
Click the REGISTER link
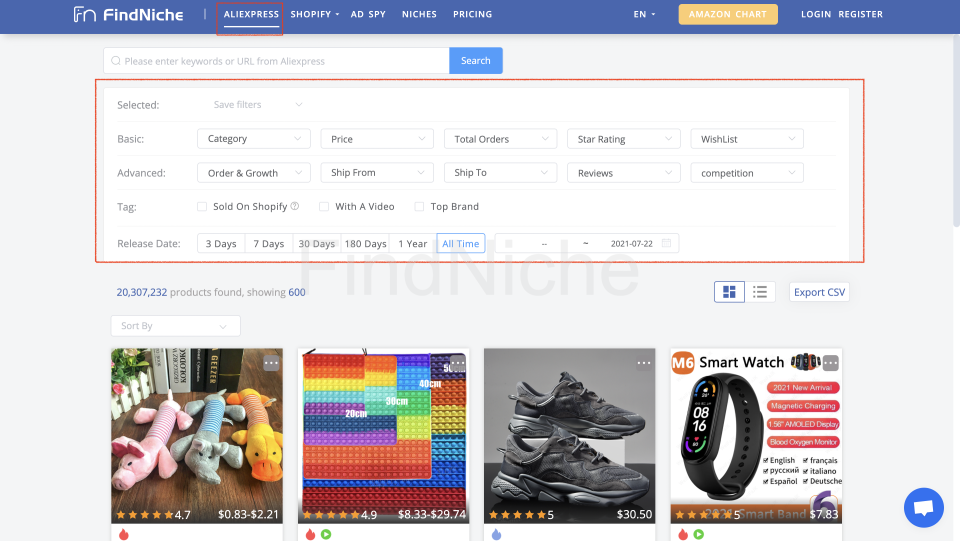[861, 14]
